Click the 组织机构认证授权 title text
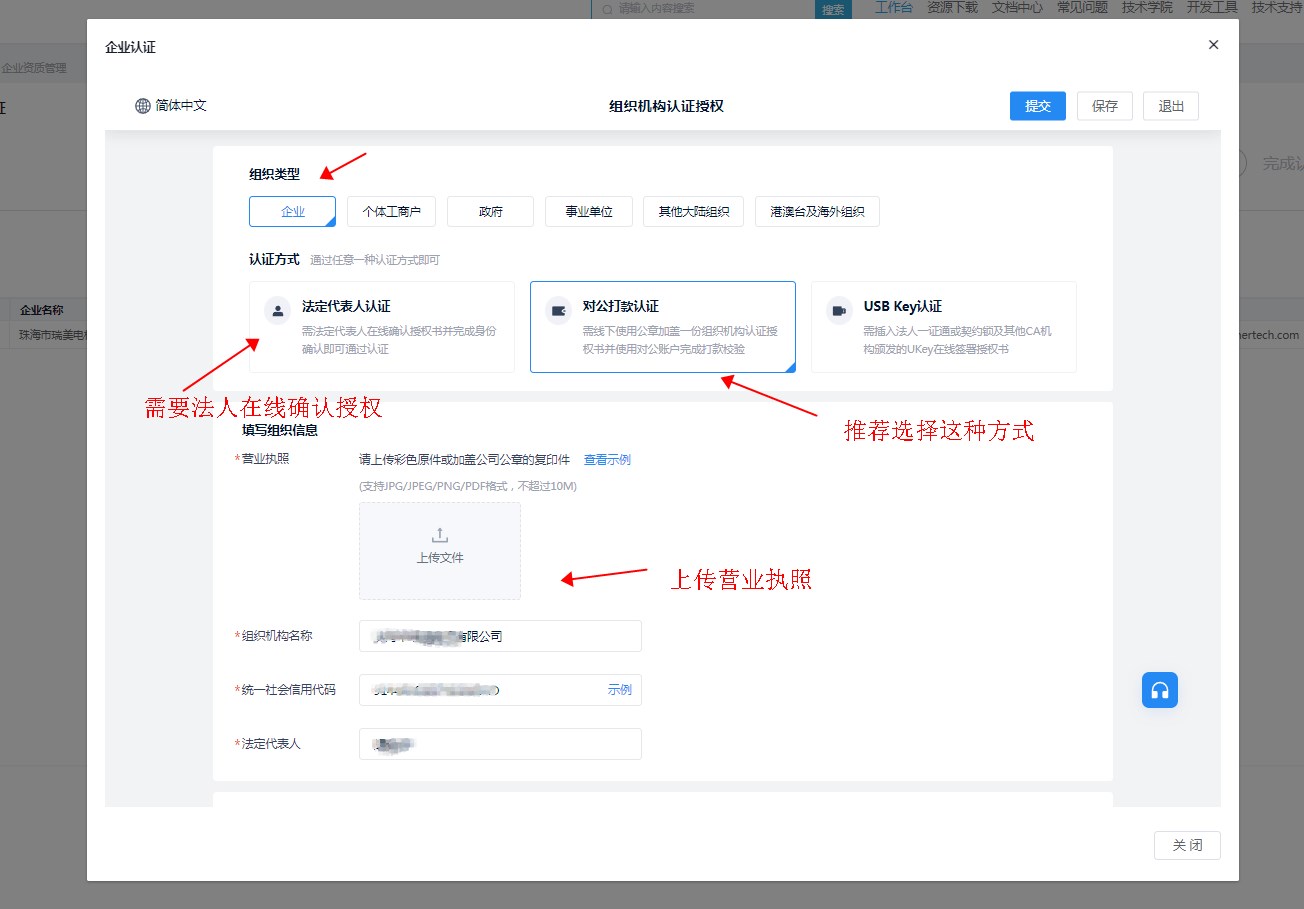 pyautogui.click(x=666, y=106)
